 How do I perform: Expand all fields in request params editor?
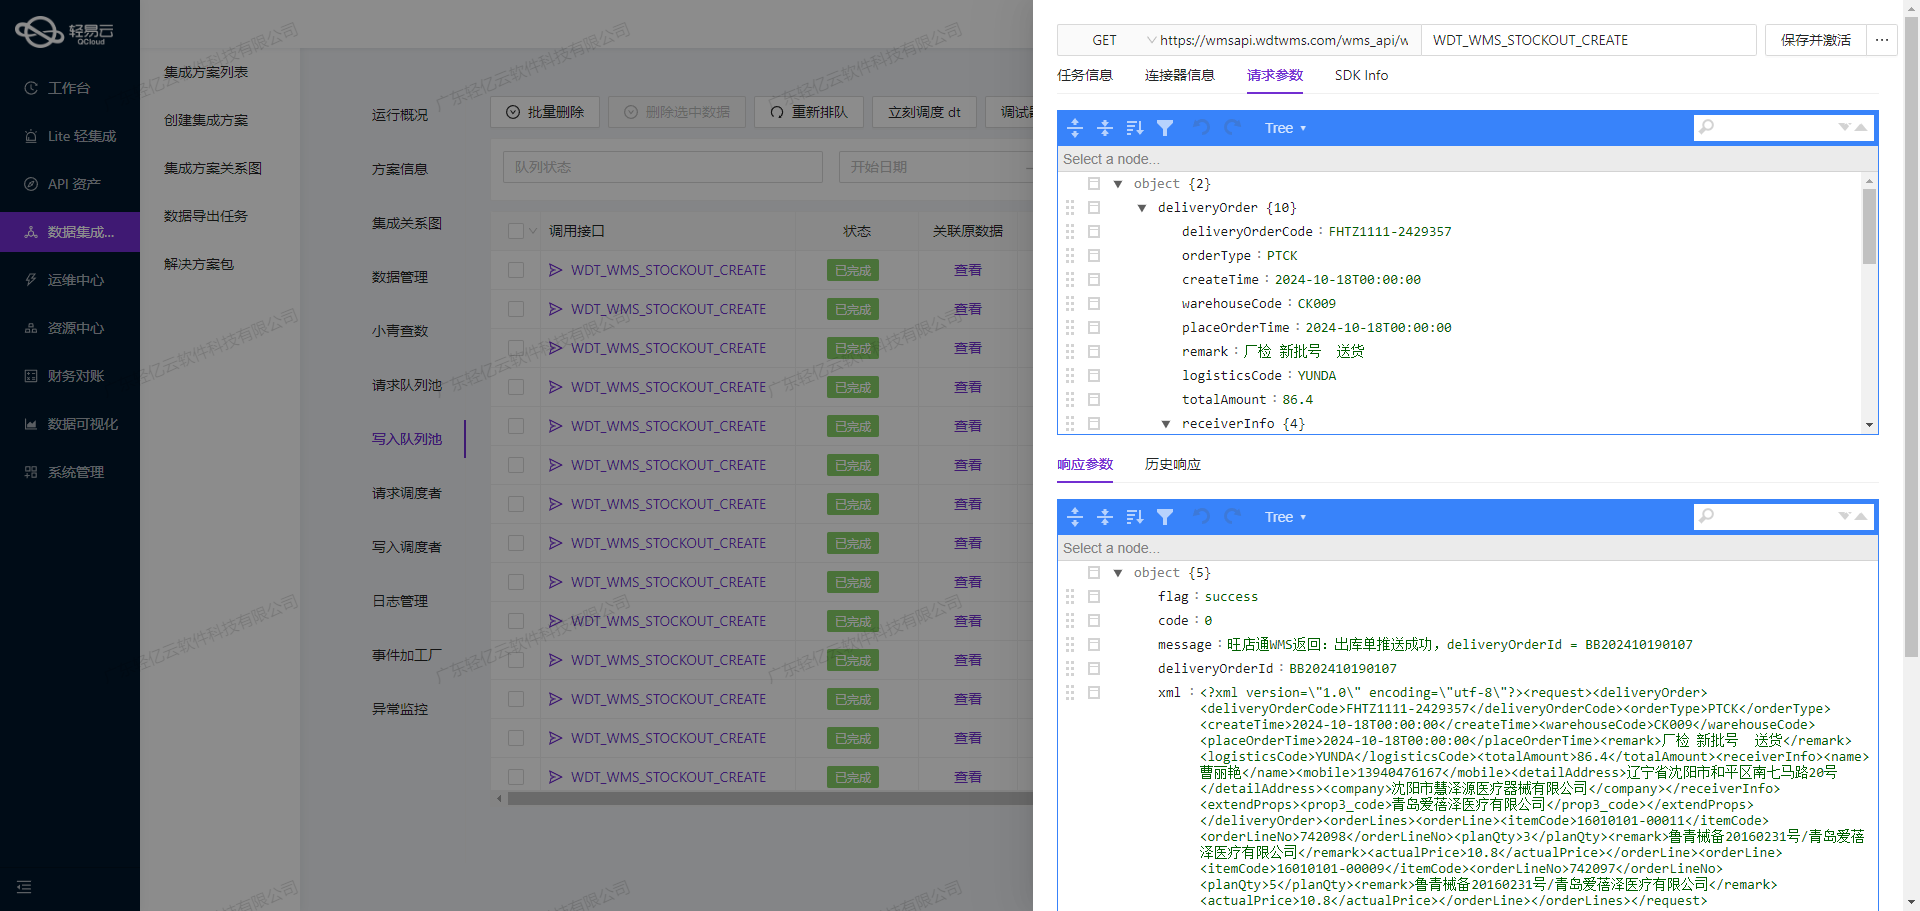1075,128
